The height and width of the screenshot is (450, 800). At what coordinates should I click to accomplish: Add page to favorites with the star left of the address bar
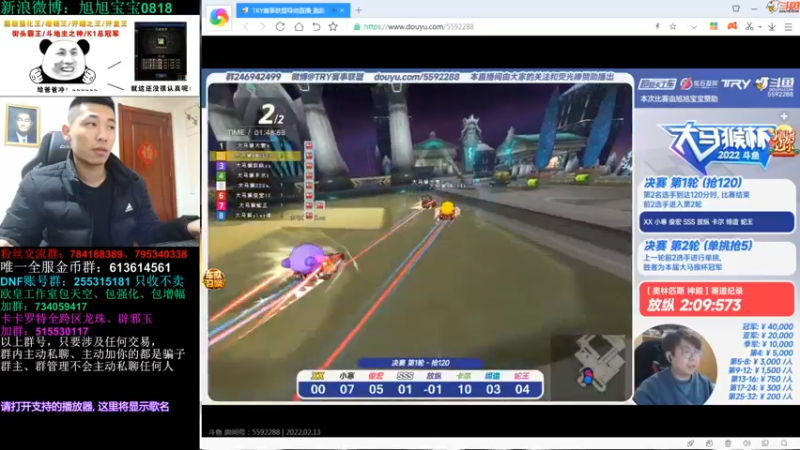(333, 27)
